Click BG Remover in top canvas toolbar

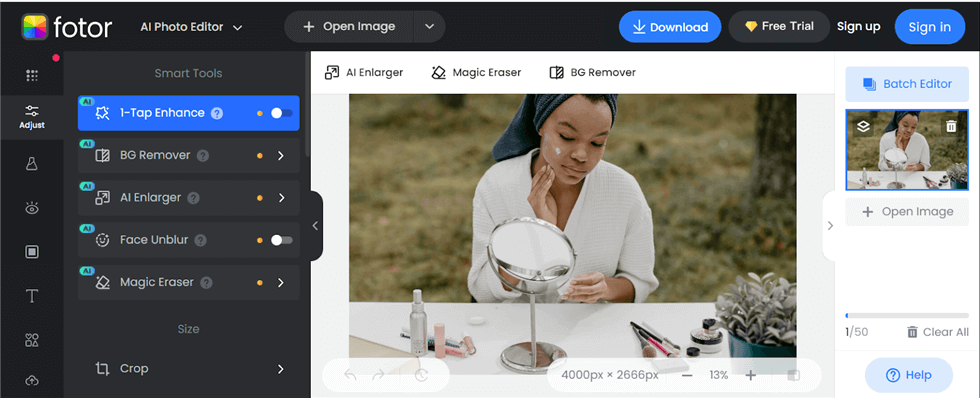click(592, 72)
